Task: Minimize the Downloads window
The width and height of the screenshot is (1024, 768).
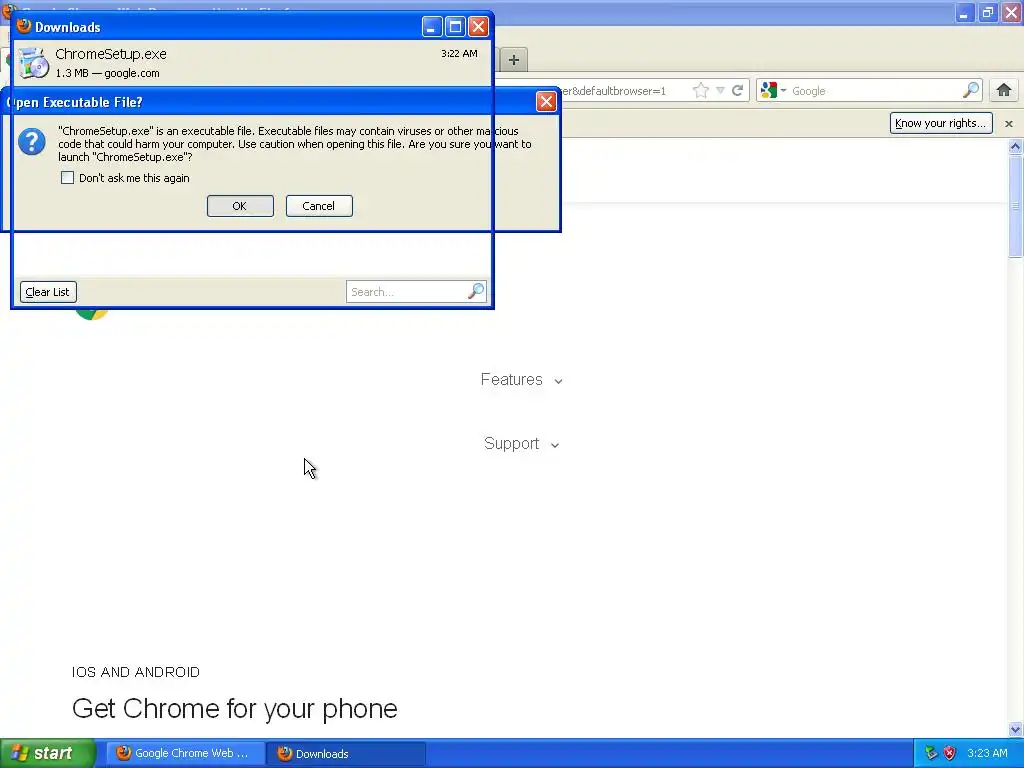Action: point(432,27)
